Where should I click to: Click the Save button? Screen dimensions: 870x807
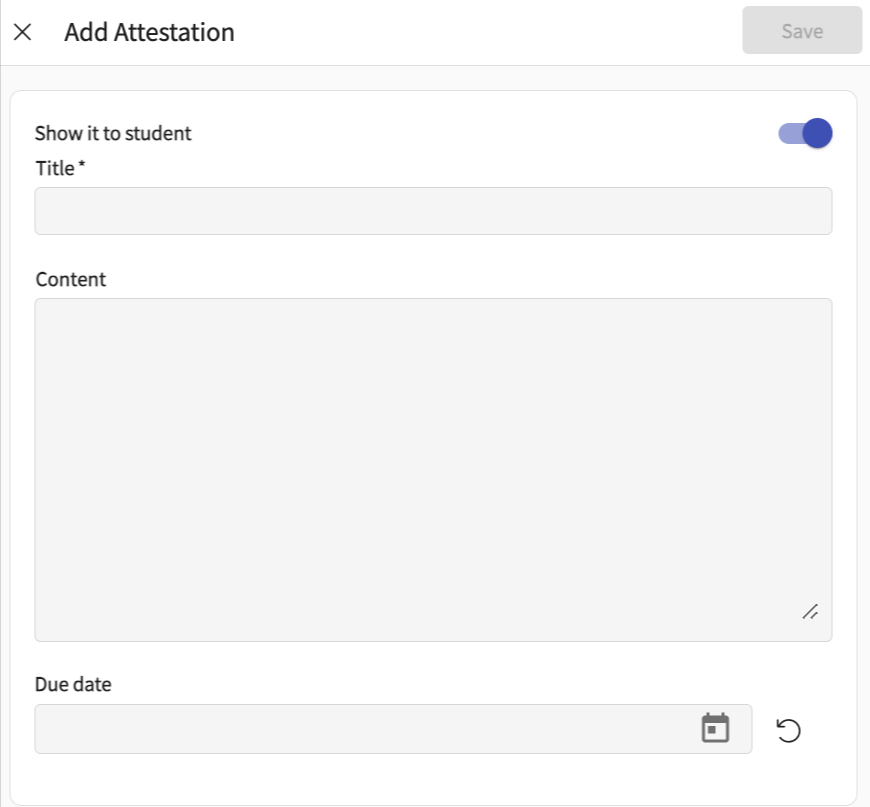(802, 31)
